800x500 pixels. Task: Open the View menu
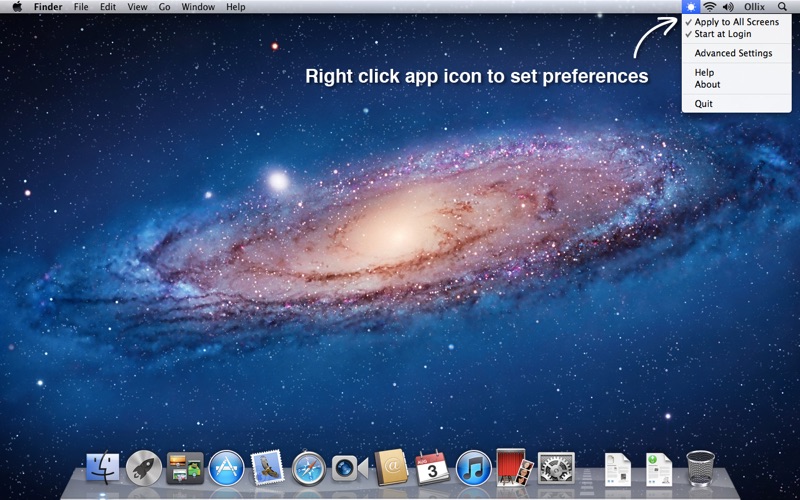(137, 7)
